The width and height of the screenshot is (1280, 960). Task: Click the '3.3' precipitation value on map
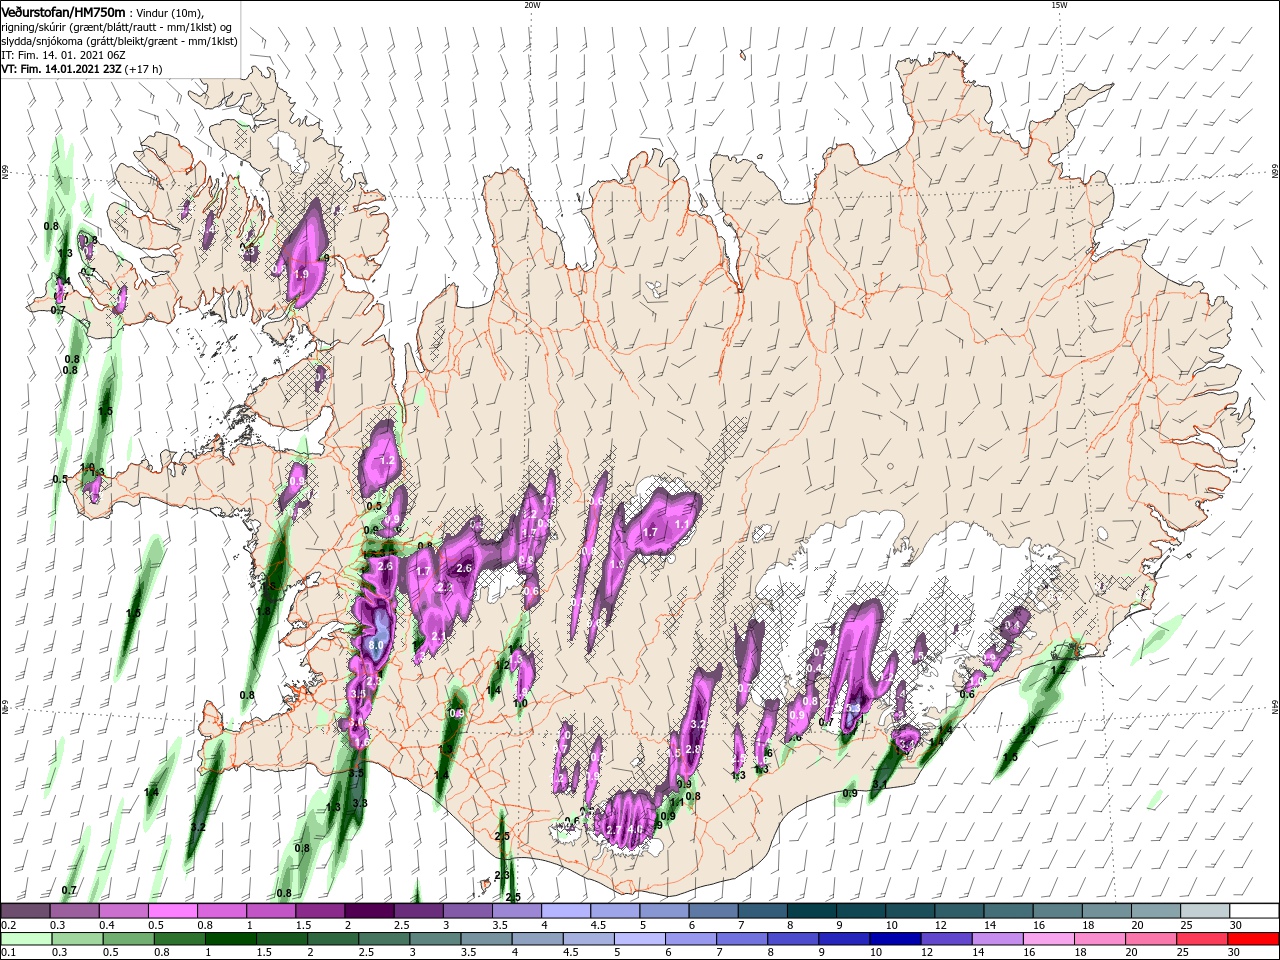tap(360, 803)
